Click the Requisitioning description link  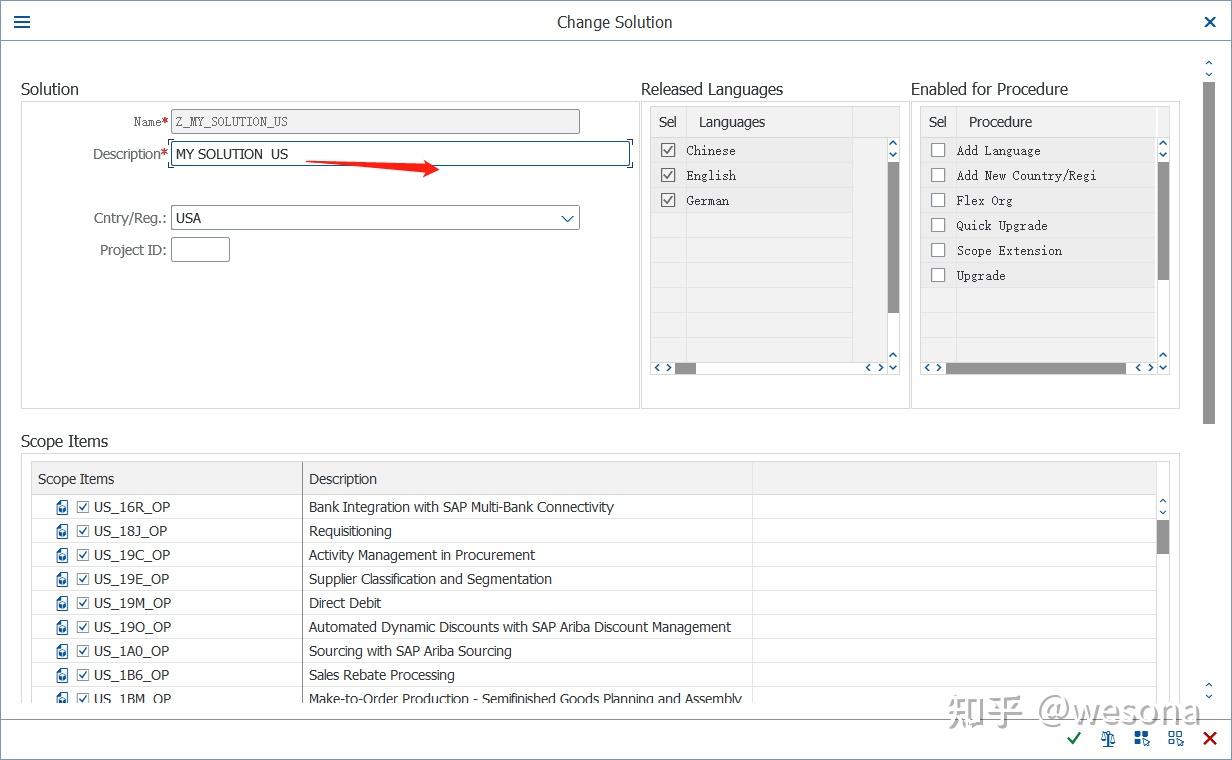pyautogui.click(x=349, y=531)
